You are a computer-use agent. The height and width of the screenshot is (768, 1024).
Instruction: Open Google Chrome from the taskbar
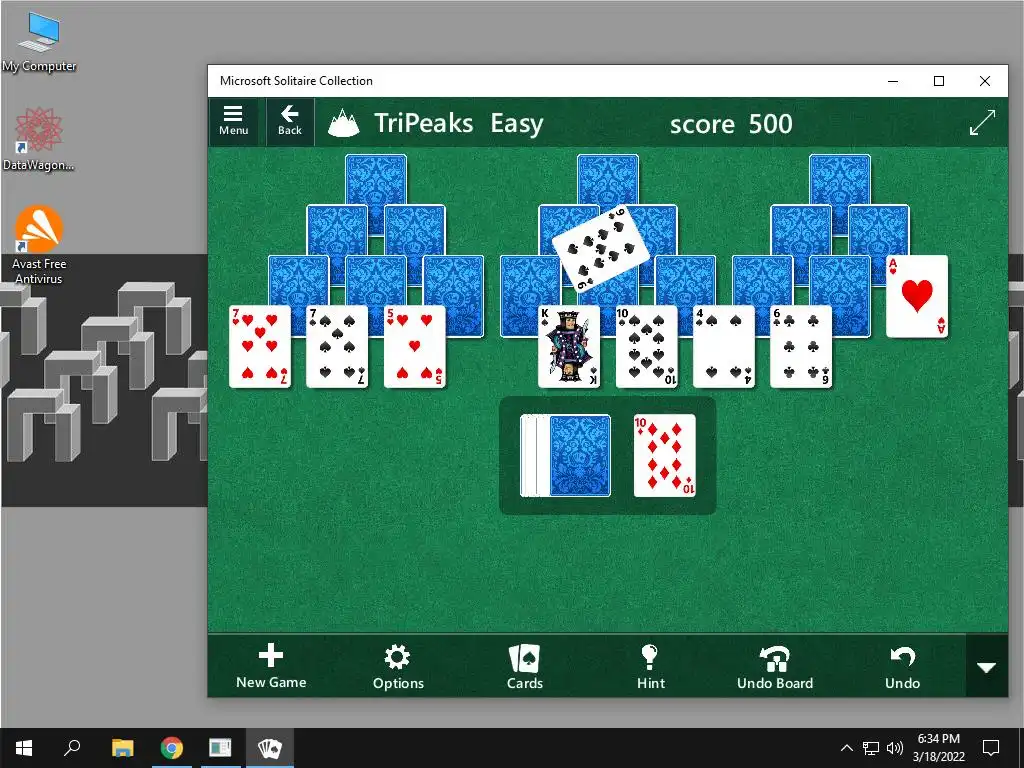point(172,748)
